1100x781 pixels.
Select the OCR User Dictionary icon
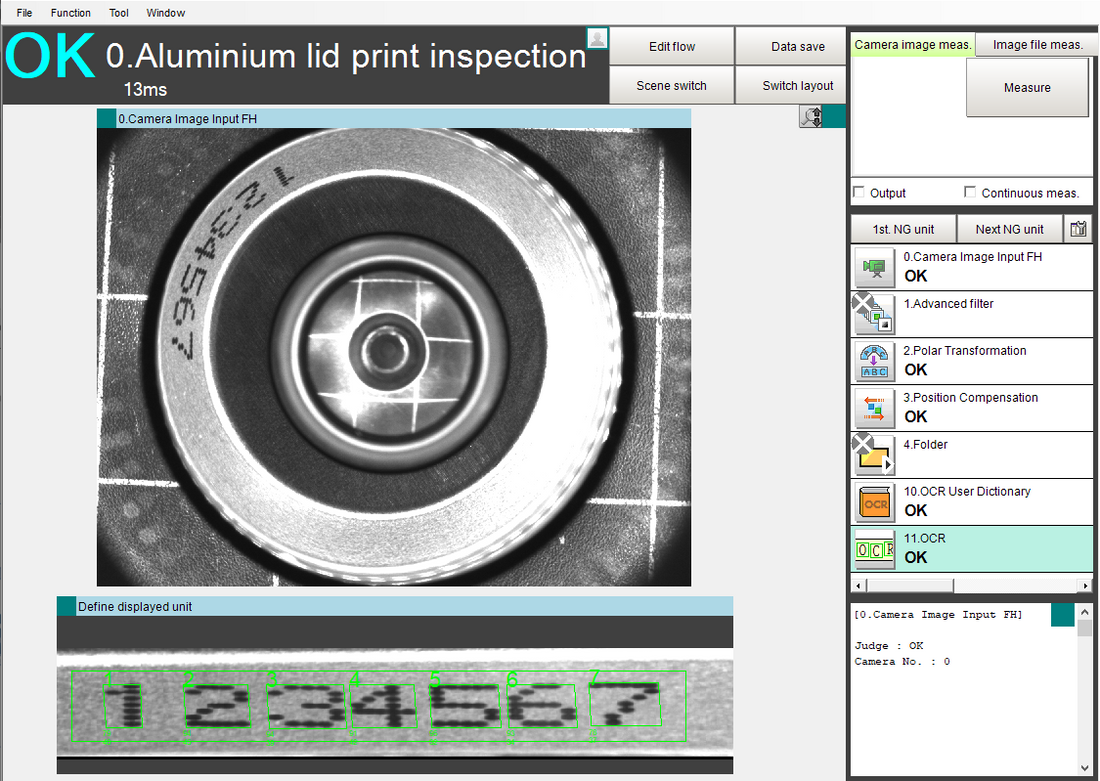coord(875,503)
